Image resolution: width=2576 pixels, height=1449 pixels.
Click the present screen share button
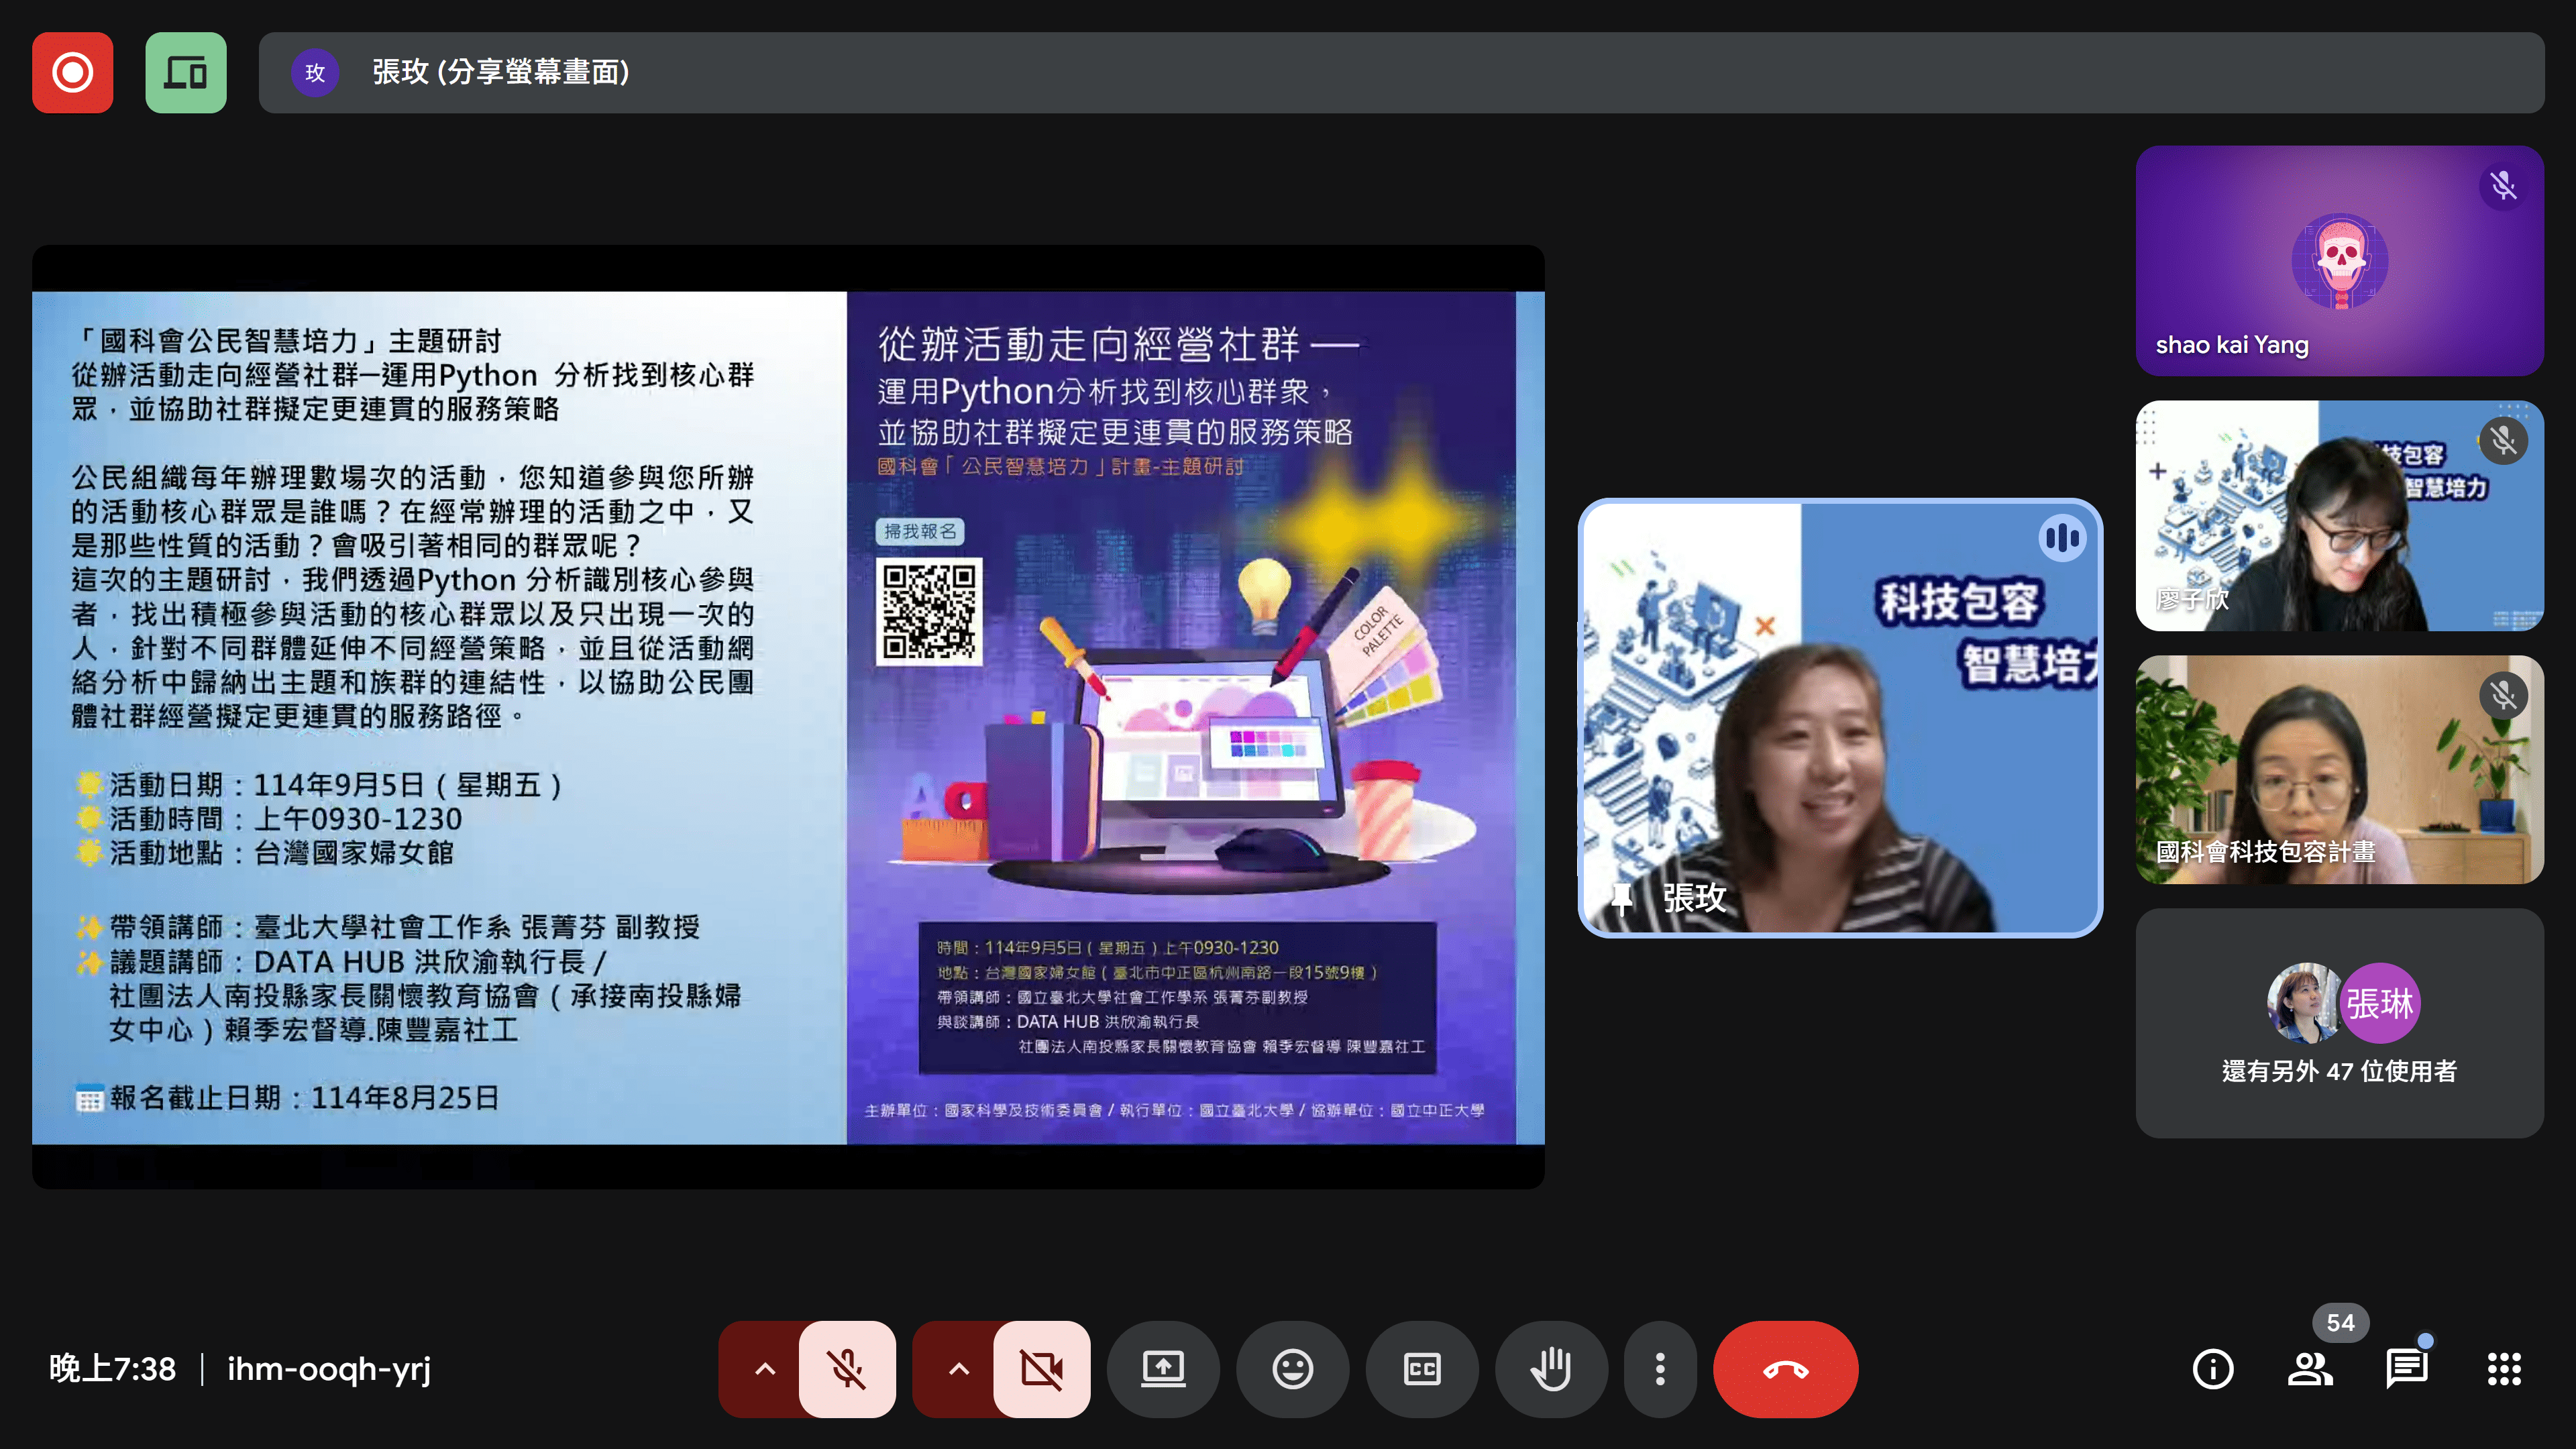click(1163, 1368)
